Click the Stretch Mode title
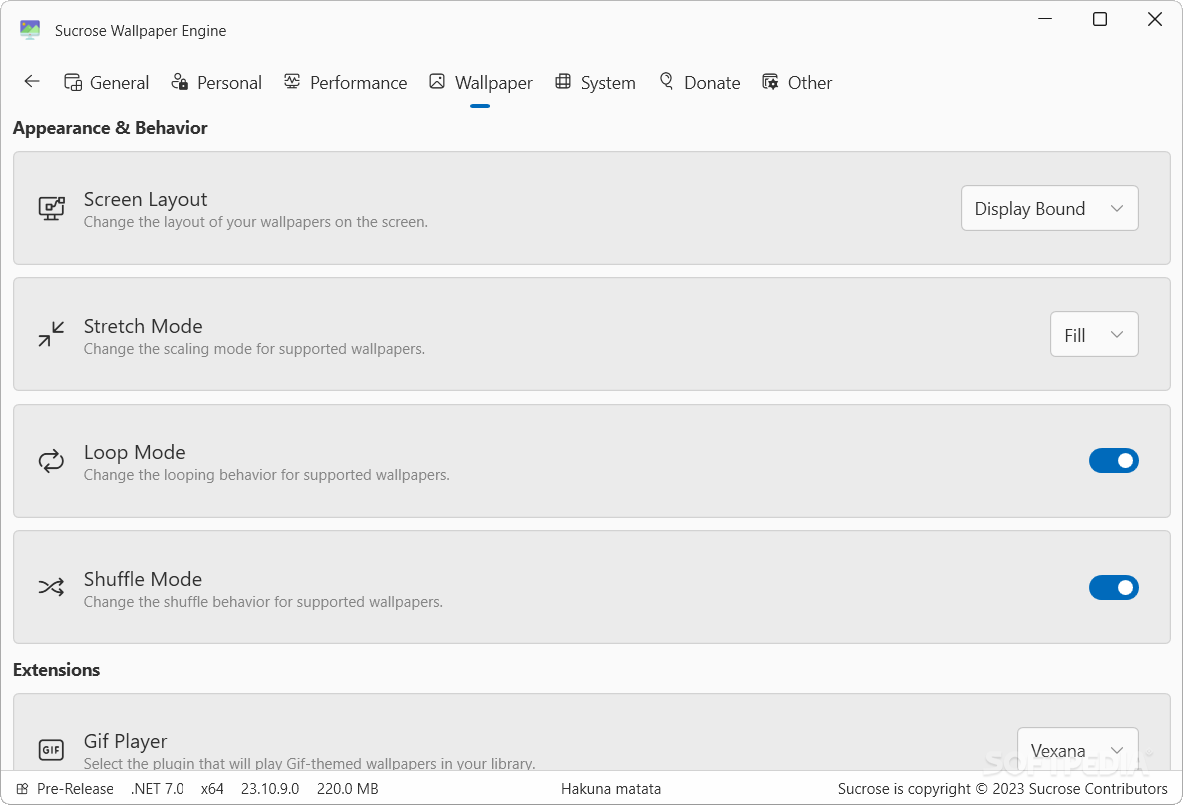Viewport: 1183px width, 805px height. [x=143, y=326]
